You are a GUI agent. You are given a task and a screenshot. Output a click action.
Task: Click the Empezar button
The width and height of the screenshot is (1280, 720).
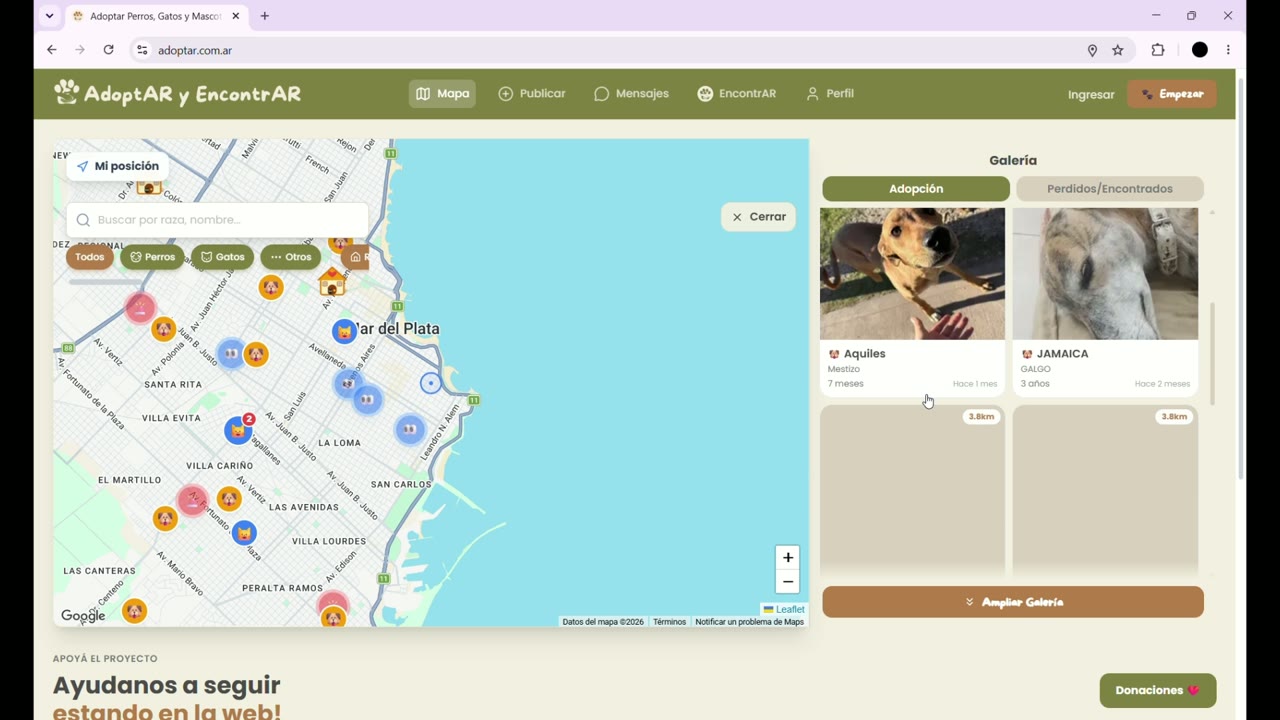[x=1172, y=94]
